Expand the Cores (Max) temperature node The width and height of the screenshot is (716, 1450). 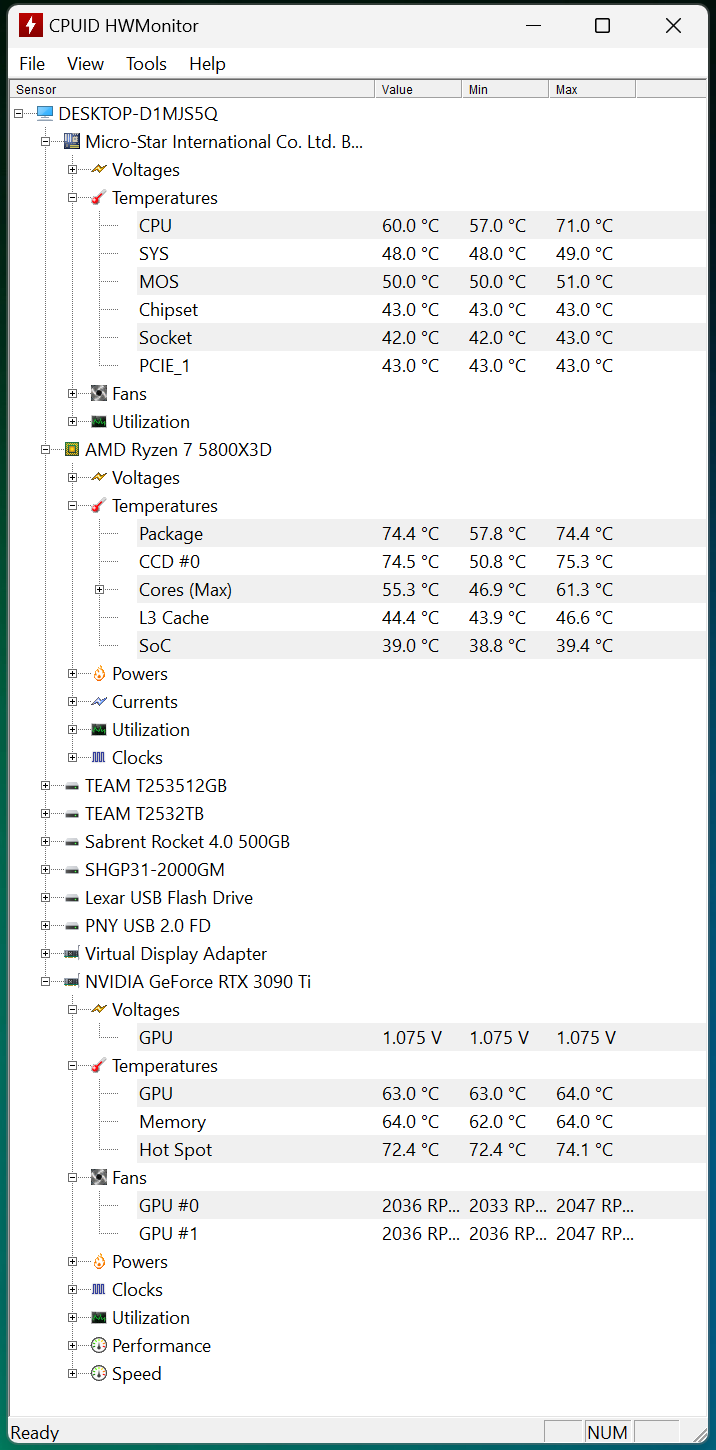click(99, 590)
